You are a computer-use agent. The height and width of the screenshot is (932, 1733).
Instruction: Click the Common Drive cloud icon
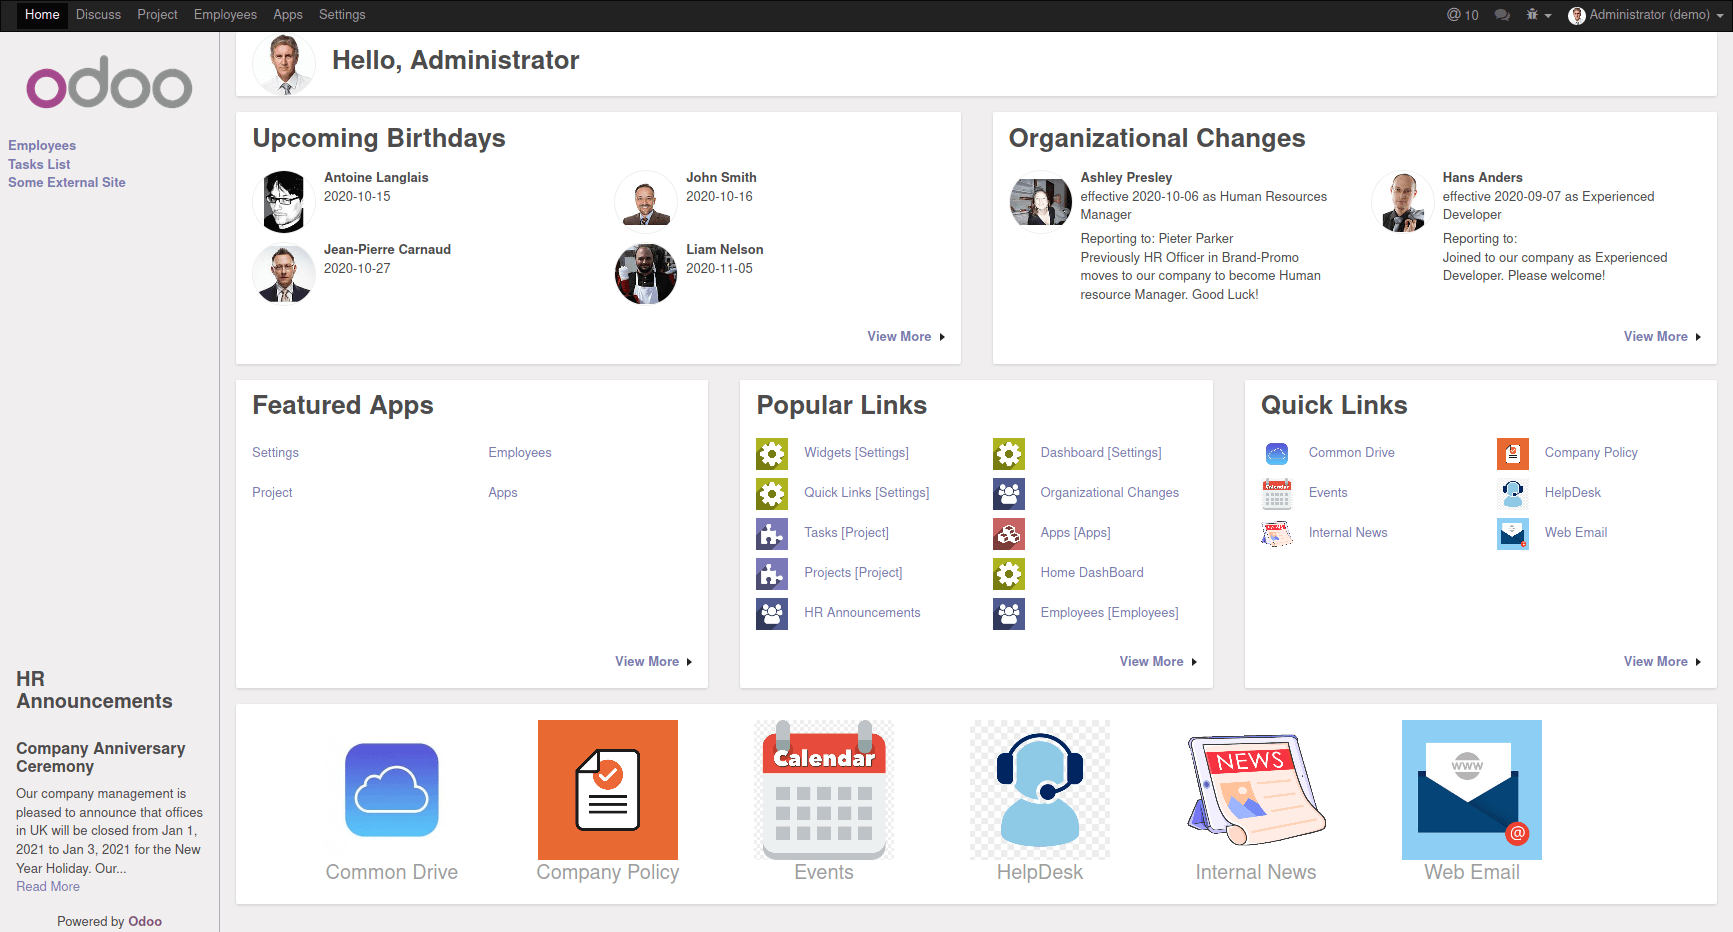click(x=391, y=790)
